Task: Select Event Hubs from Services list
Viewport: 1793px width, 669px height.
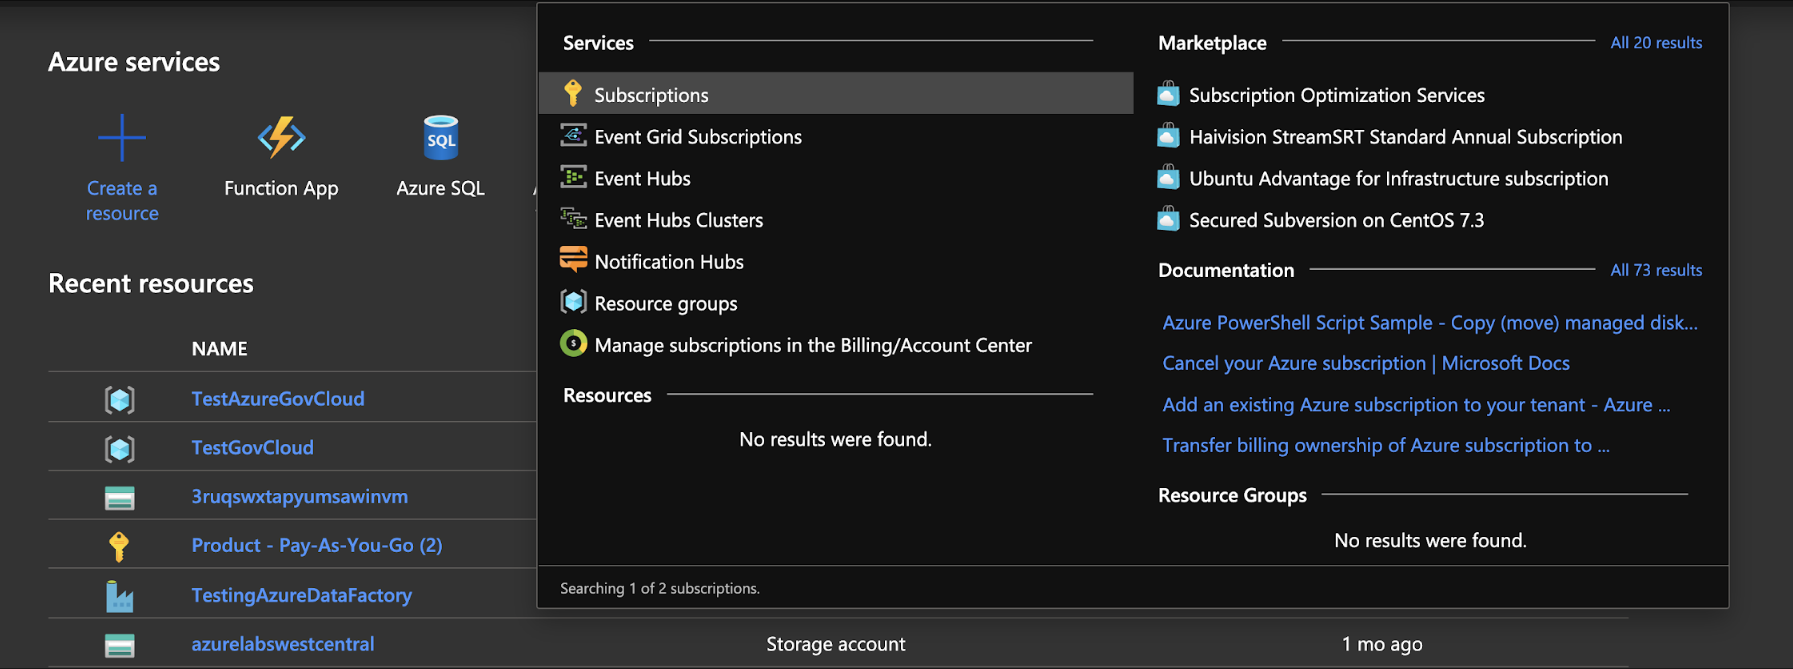Action: (642, 179)
